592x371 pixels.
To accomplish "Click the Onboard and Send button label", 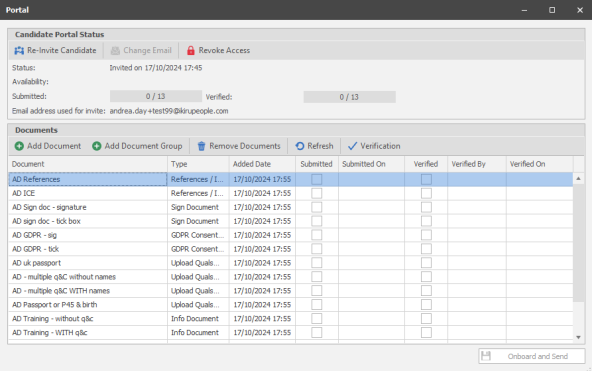I will click(538, 356).
